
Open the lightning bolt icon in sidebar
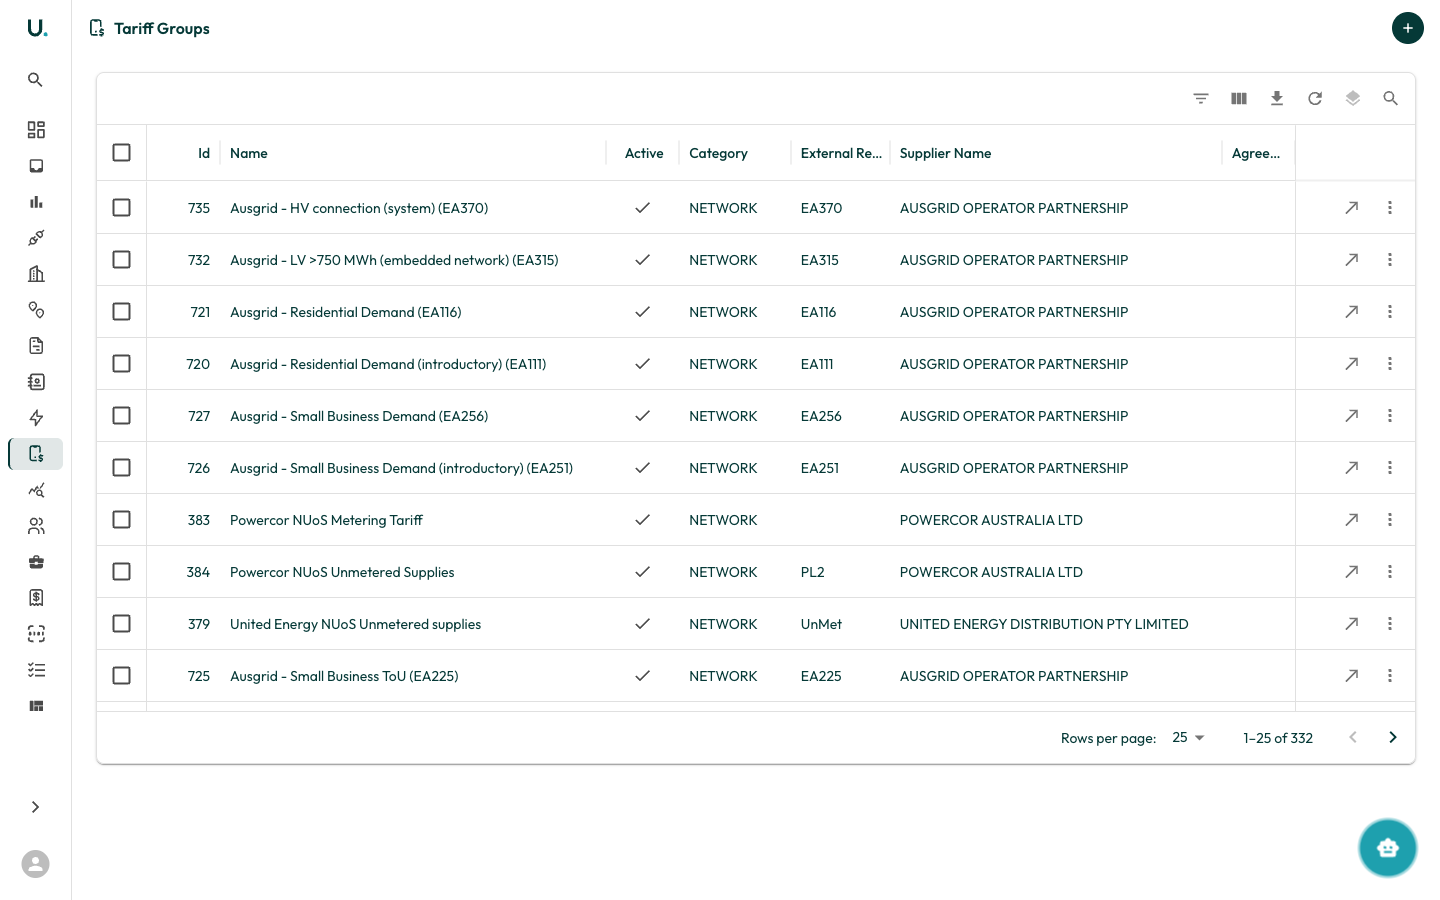[x=36, y=418]
